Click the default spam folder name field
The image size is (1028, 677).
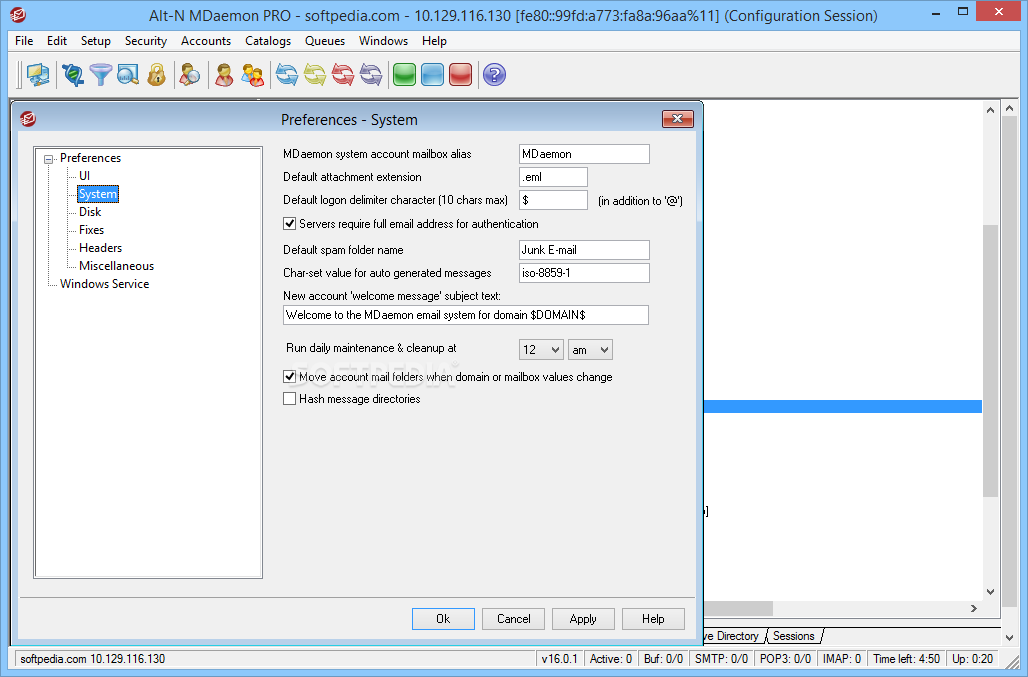[x=584, y=250]
